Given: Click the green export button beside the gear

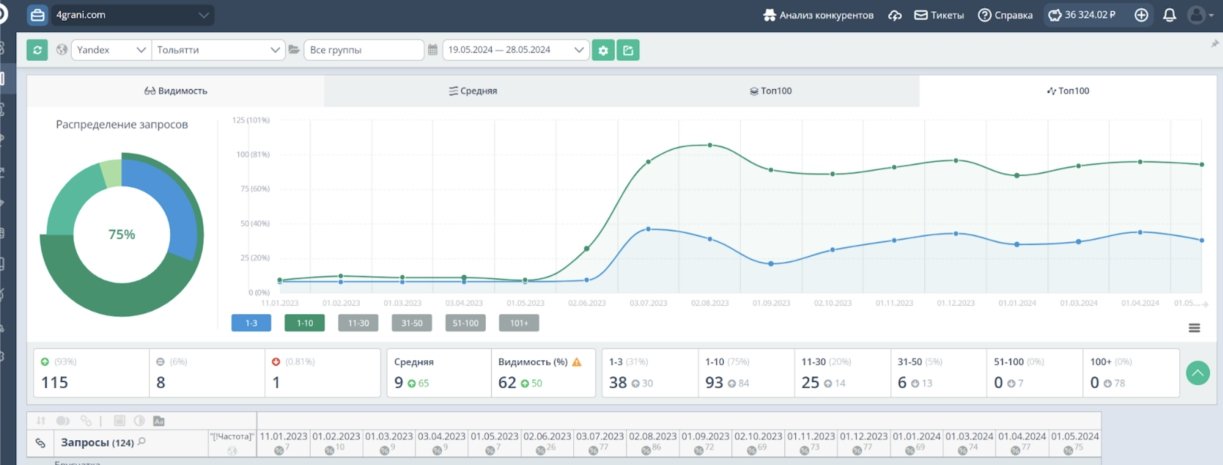Looking at the screenshot, I should tap(628, 50).
